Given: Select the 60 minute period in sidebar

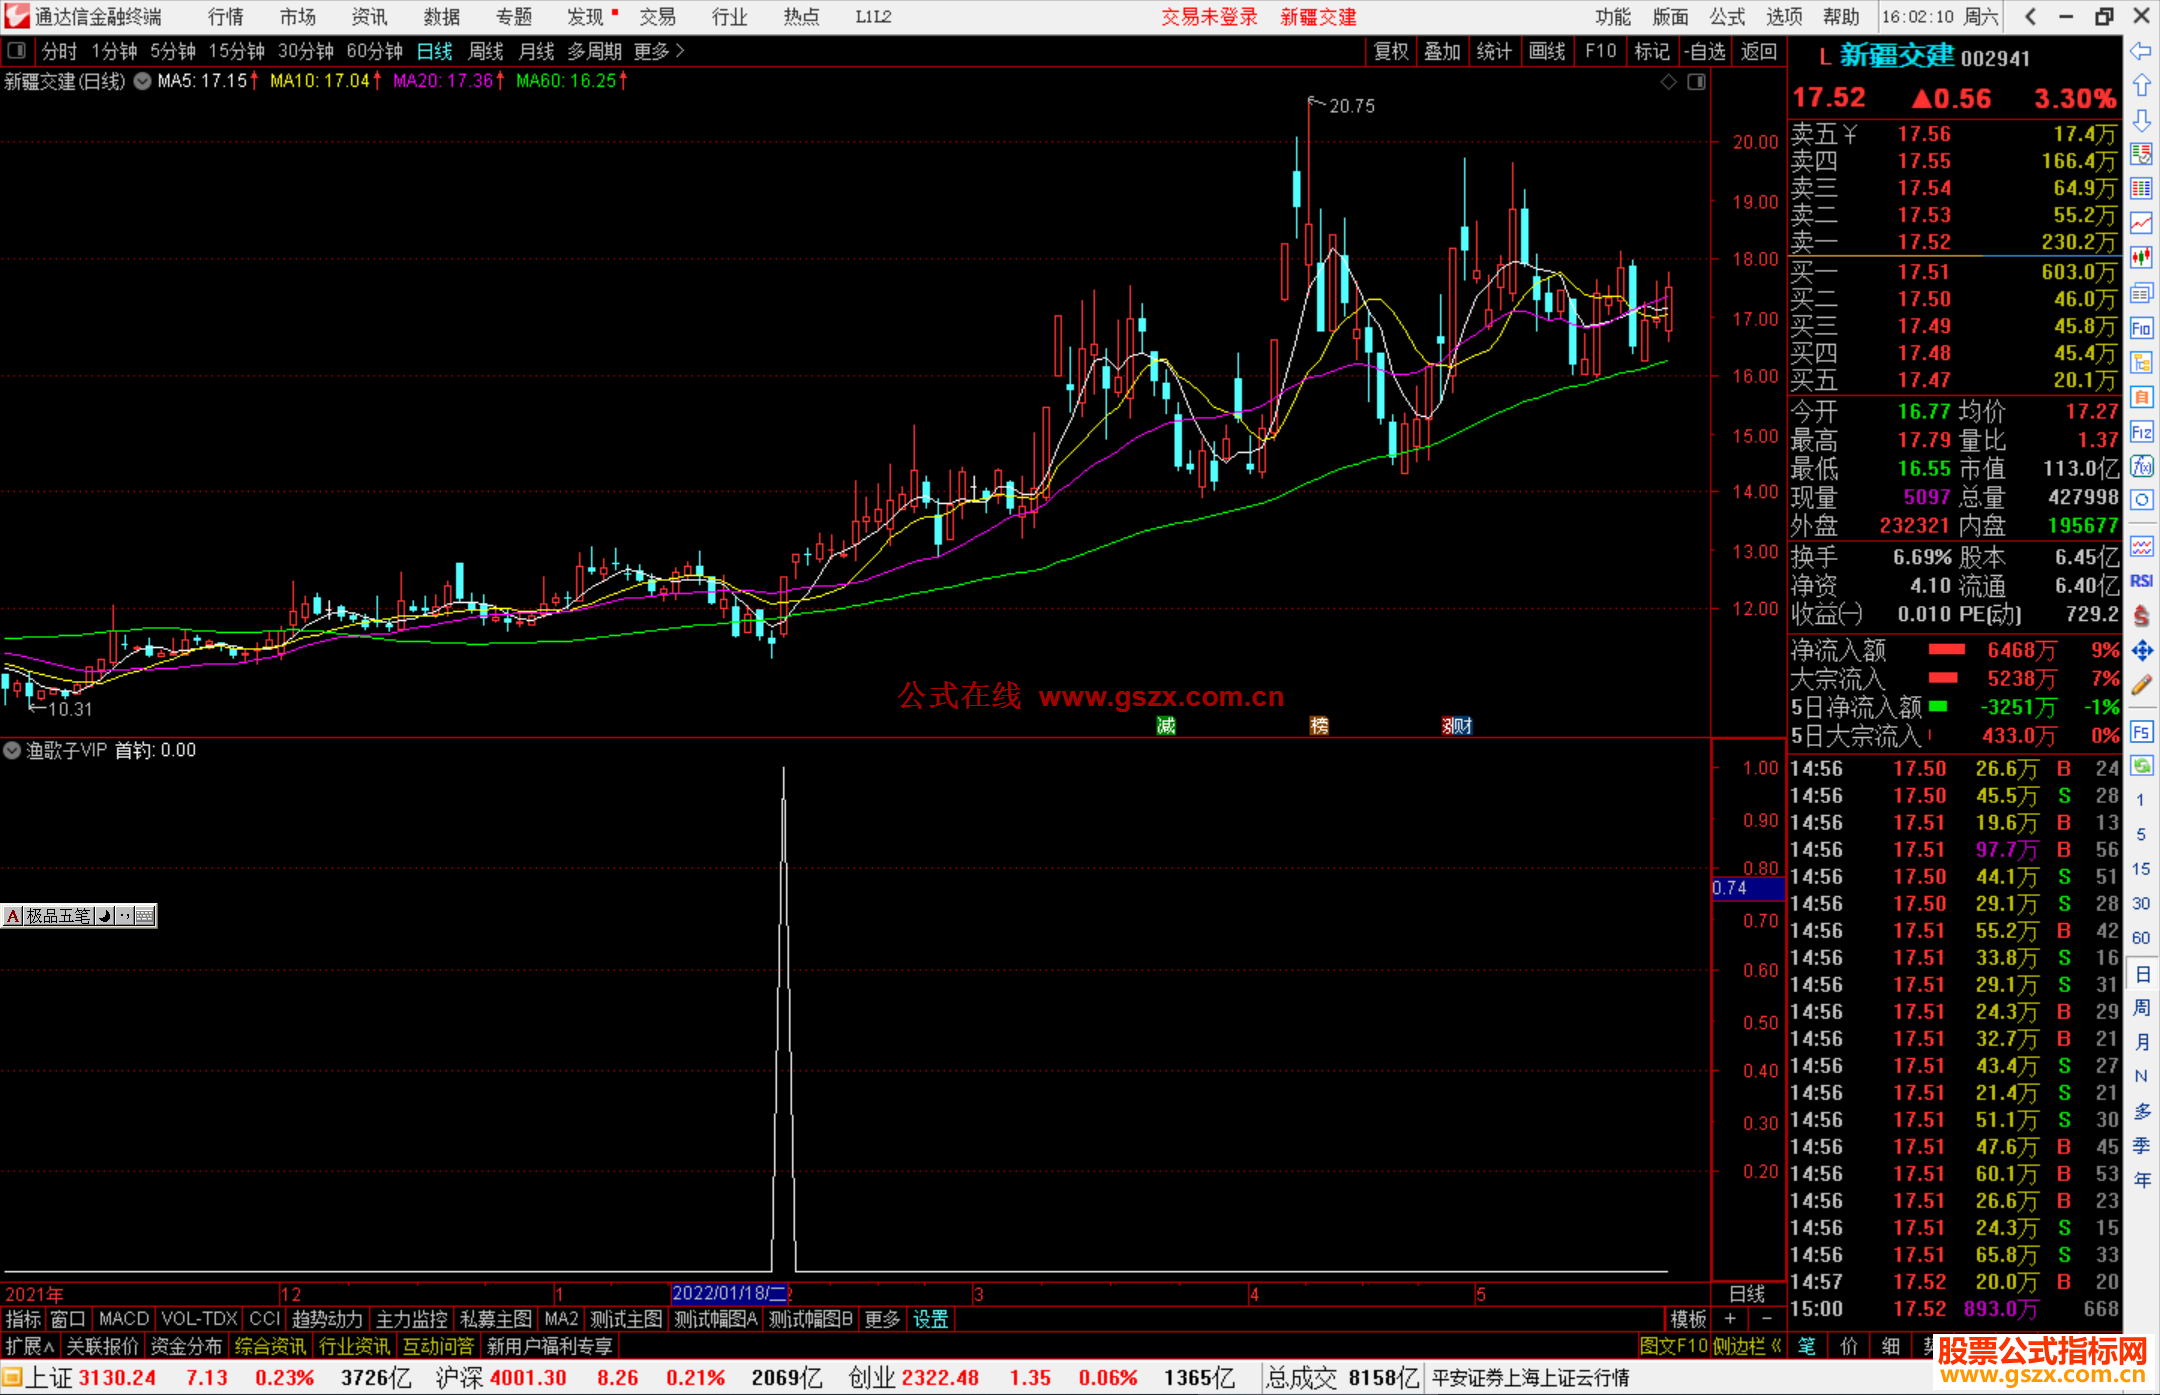Looking at the screenshot, I should click(2141, 938).
